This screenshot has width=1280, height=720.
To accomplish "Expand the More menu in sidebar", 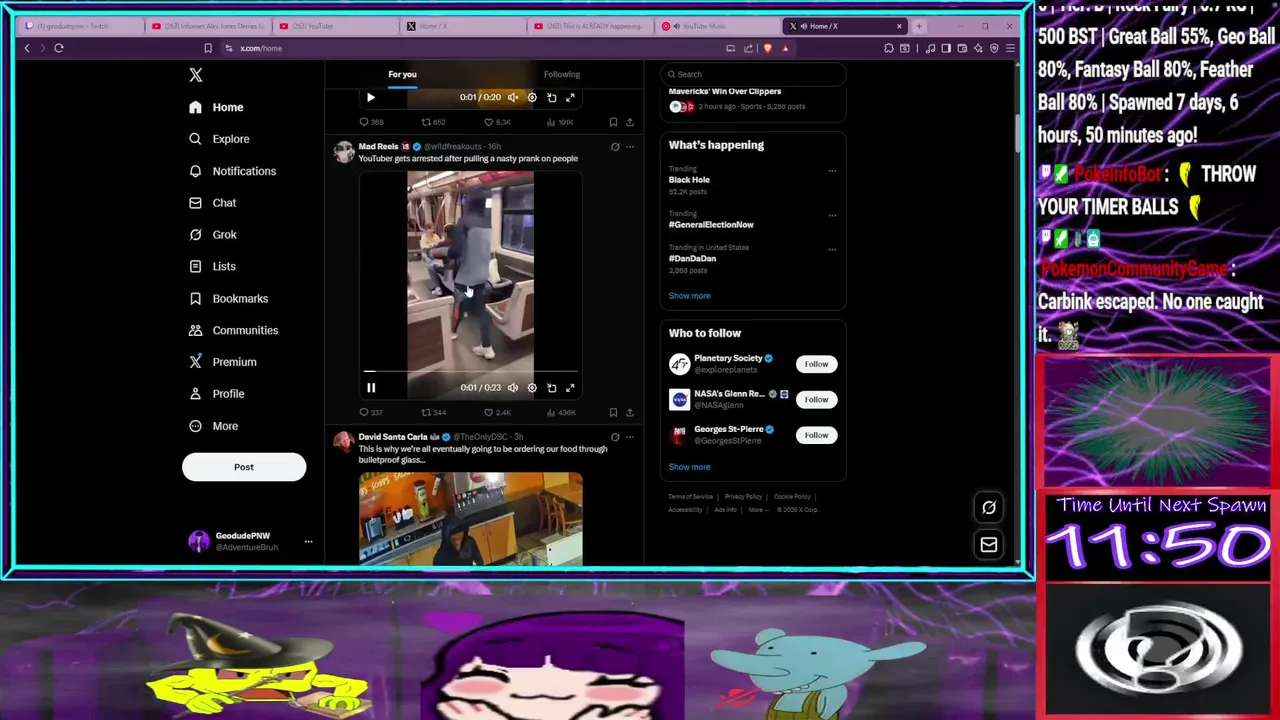I will click(x=213, y=426).
